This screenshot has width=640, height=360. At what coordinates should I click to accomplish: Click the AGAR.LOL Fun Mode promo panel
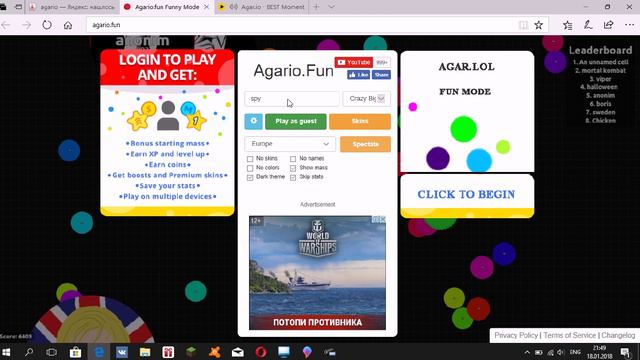click(467, 112)
